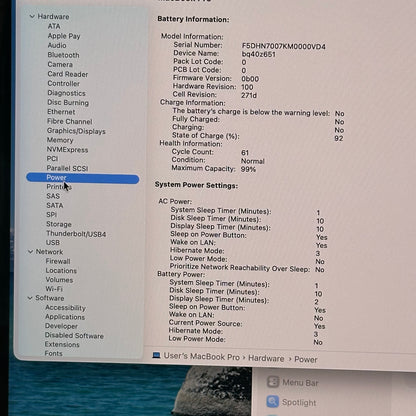This screenshot has width=416, height=416.
Task: Select Graphics/Displays in the sidebar
Action: [x=76, y=131]
